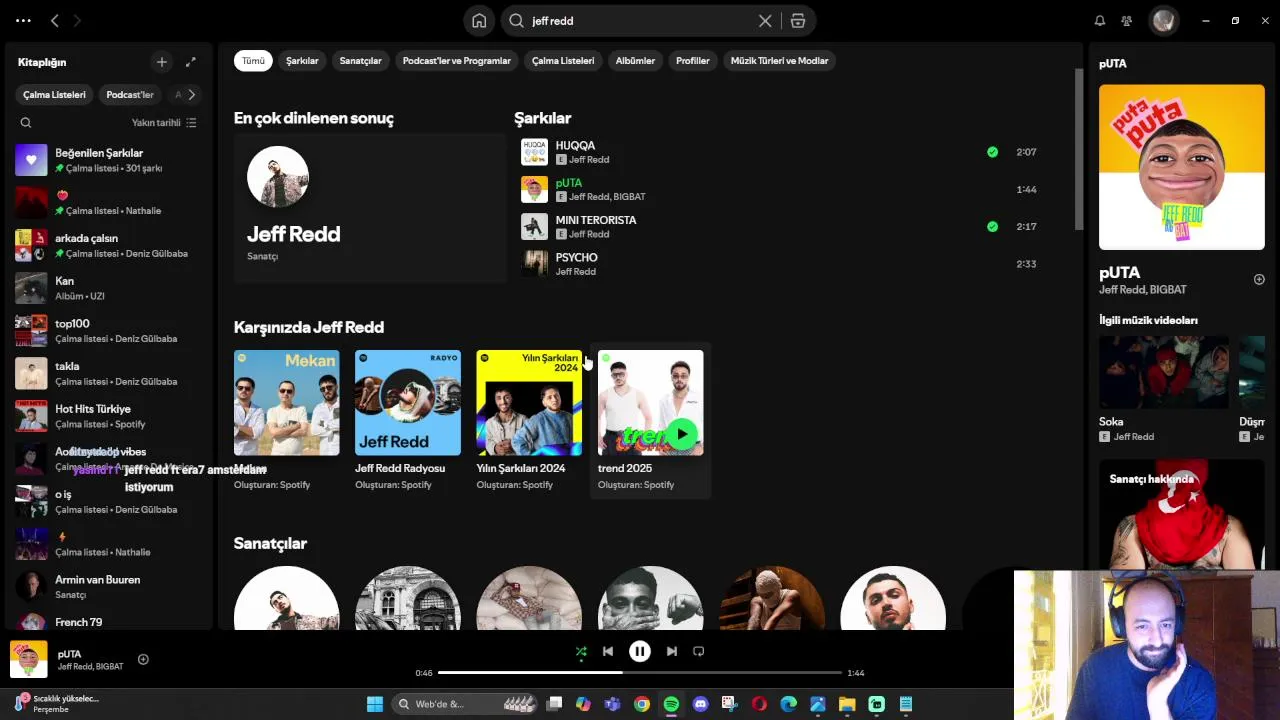Open the user profile avatar menu

1163,20
